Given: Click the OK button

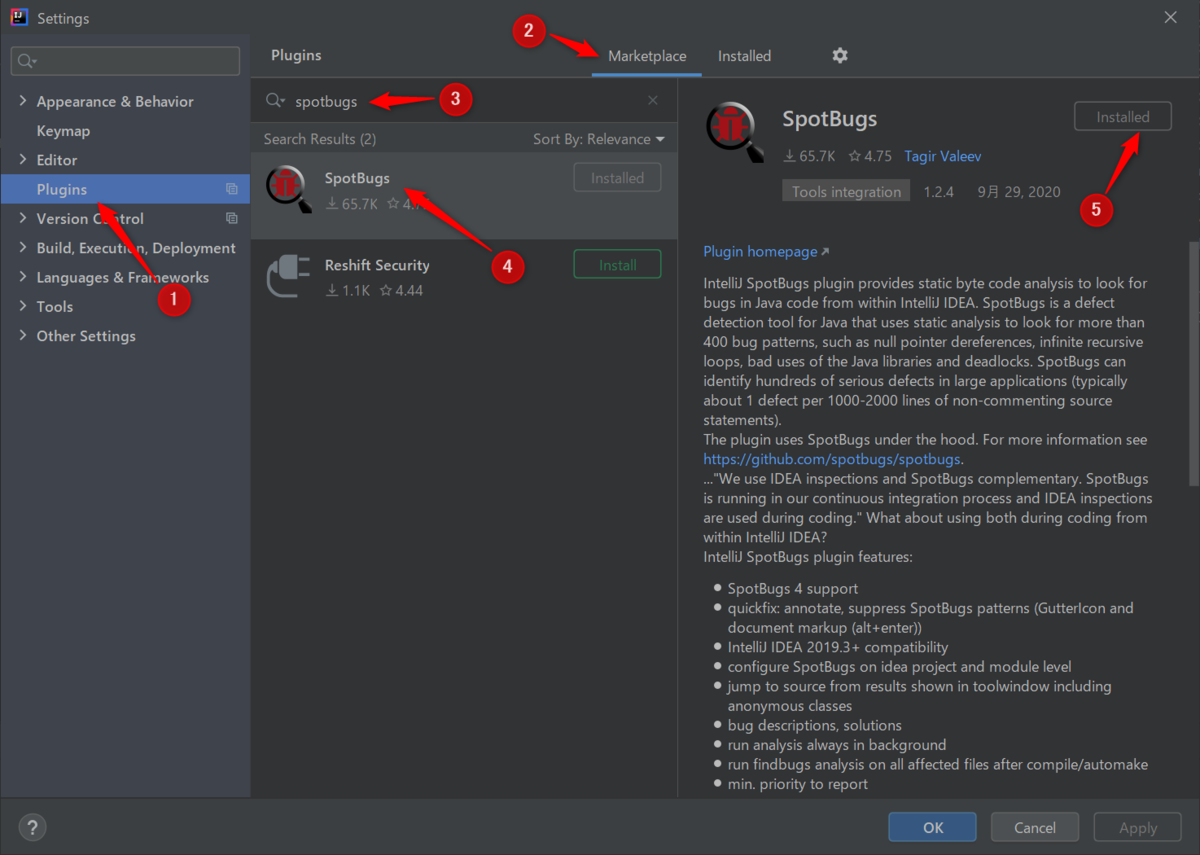Looking at the screenshot, I should pyautogui.click(x=932, y=827).
